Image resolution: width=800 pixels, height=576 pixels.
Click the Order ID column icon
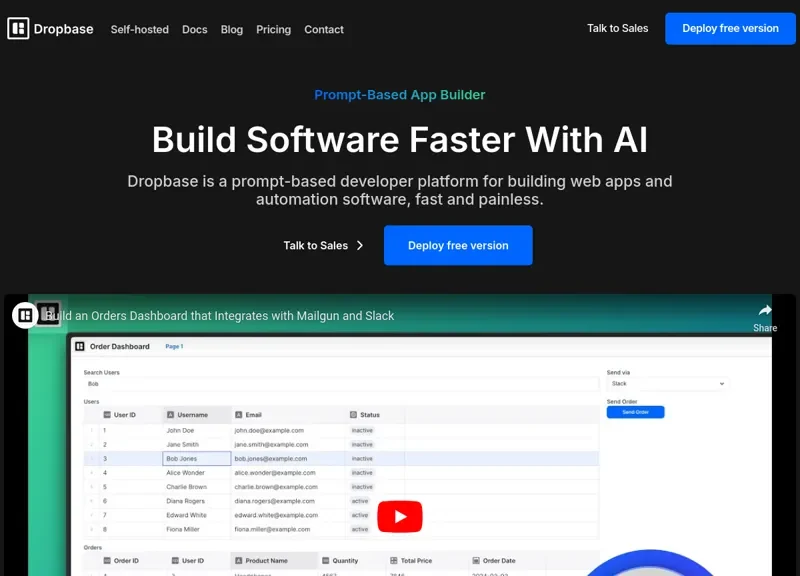point(107,561)
